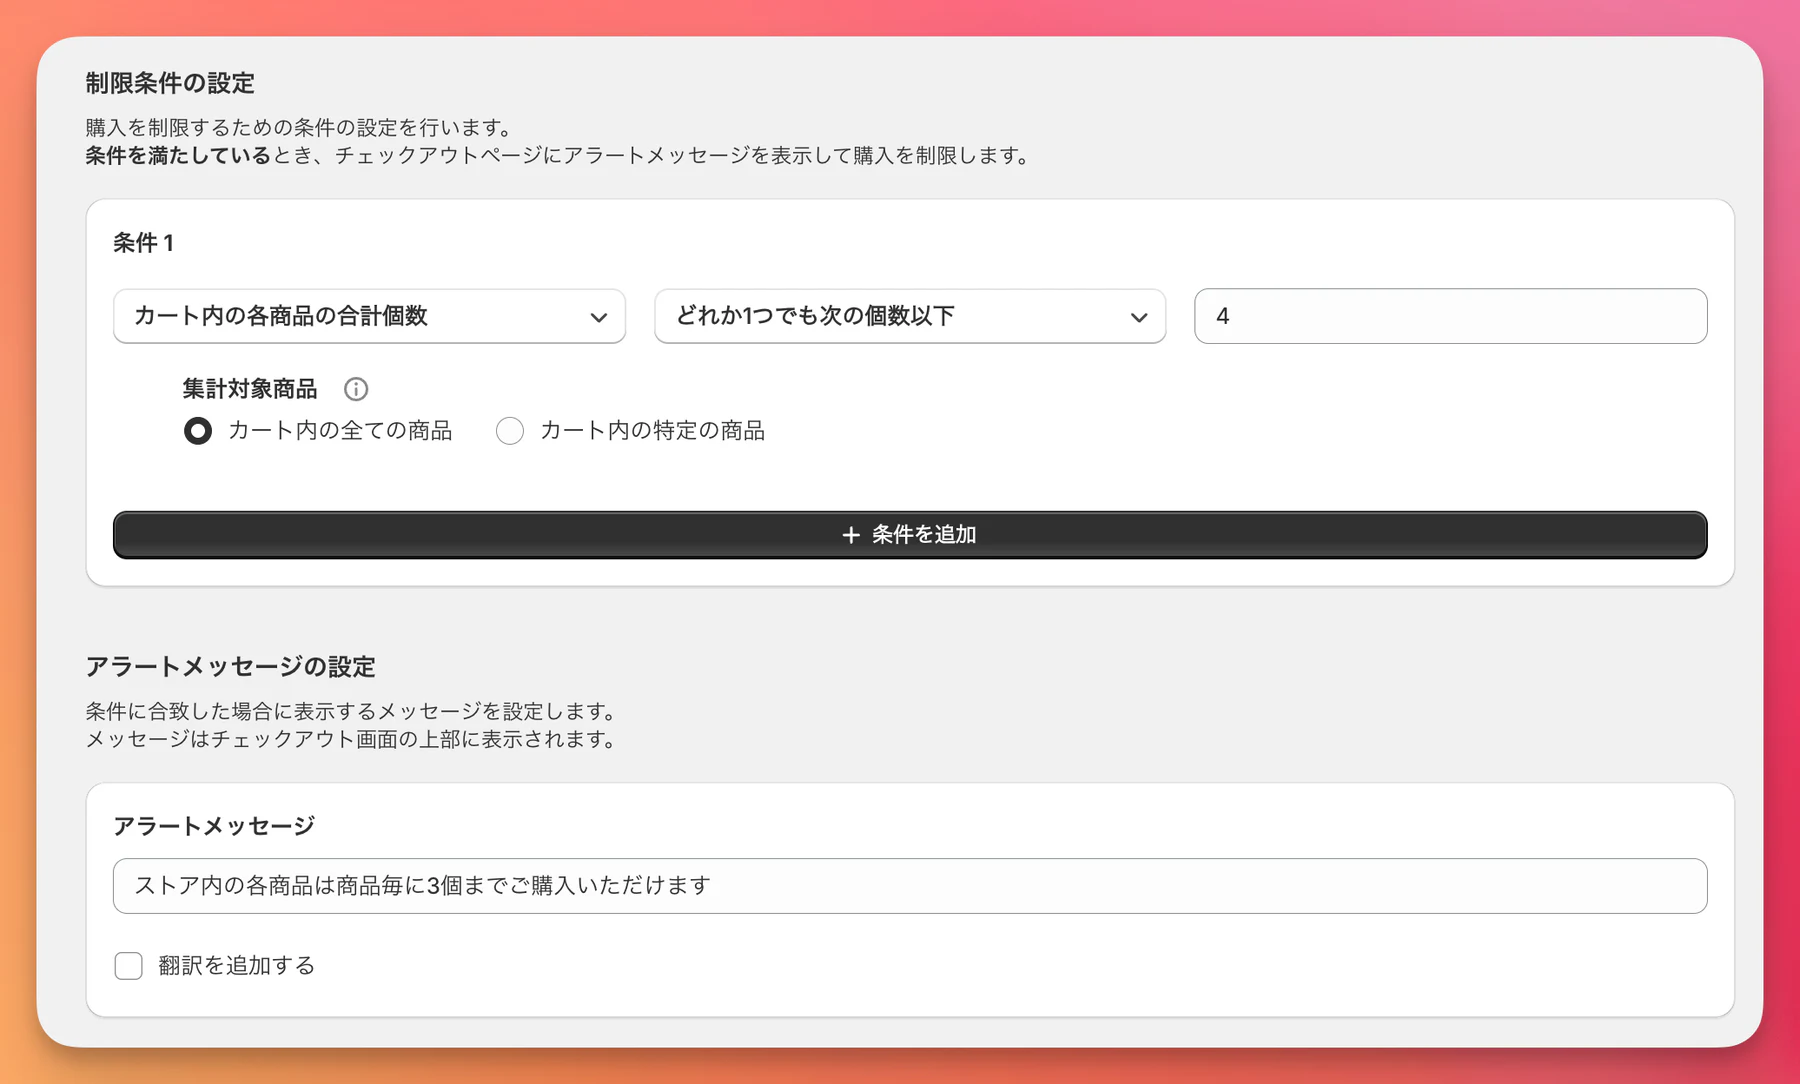Enable the 翻訳を追加する checkbox
Viewport: 1800px width, 1084px height.
click(x=128, y=966)
